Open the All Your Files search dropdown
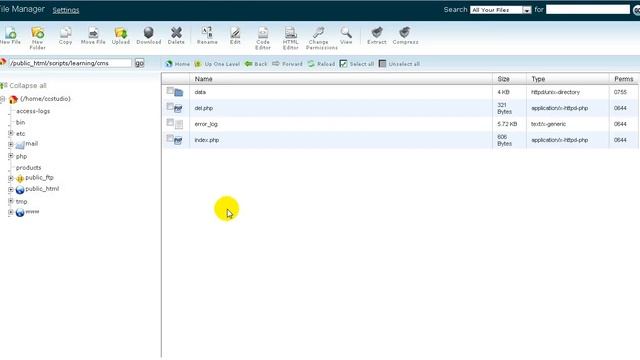 501,10
